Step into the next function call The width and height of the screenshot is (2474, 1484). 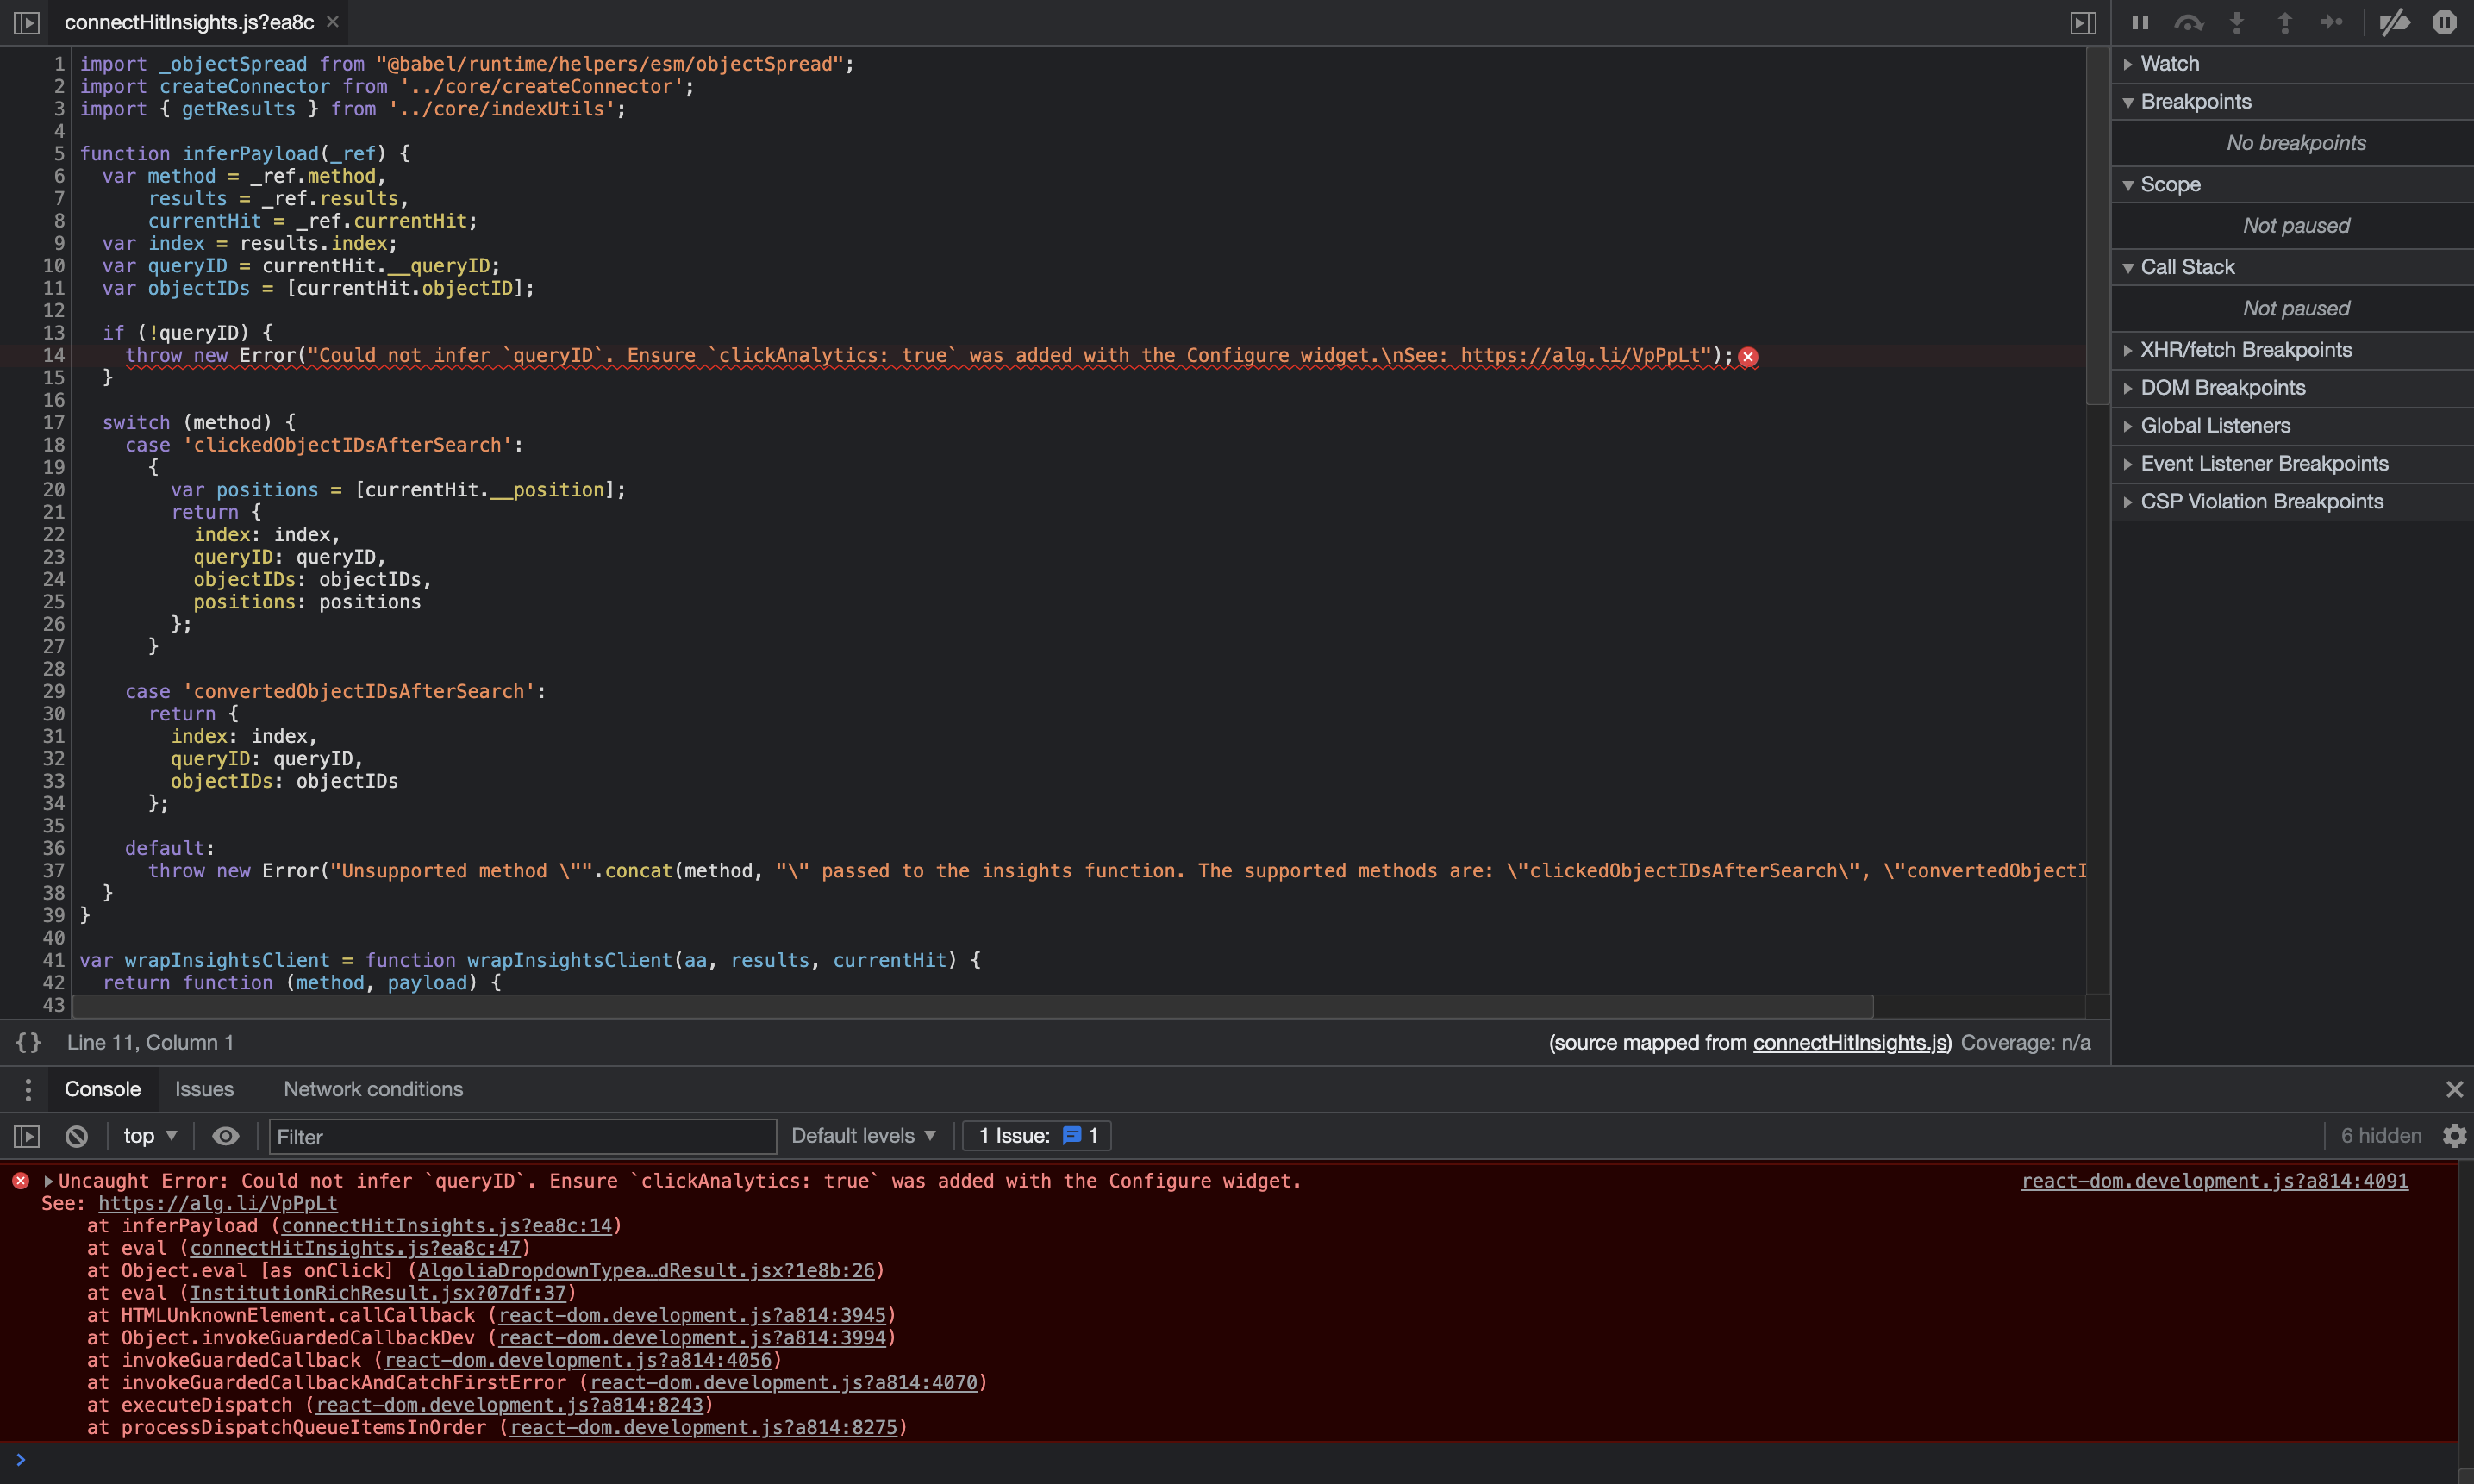click(2236, 22)
